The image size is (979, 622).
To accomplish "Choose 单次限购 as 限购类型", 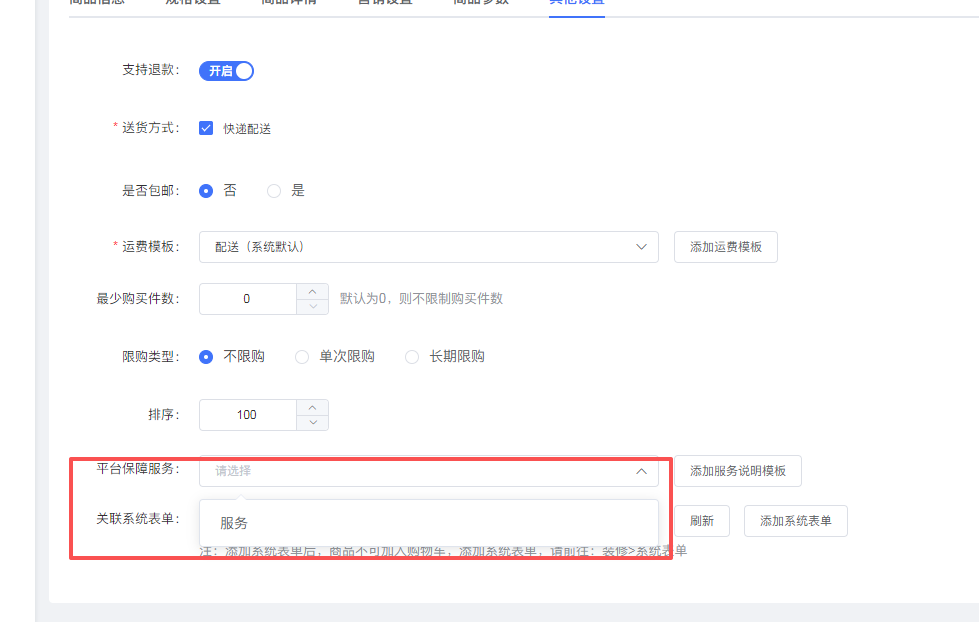I will point(302,357).
